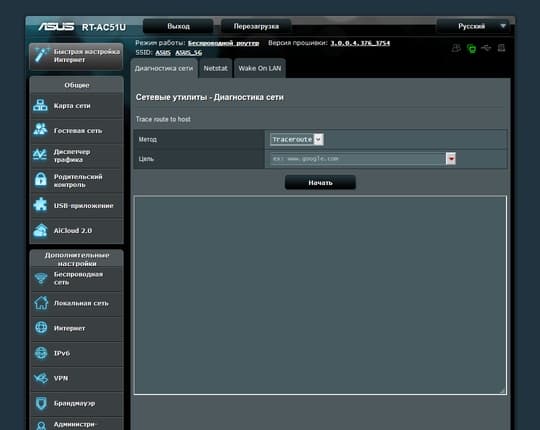The height and width of the screenshot is (430, 540).
Task: Open Гостевая сеть menu item
Action: click(x=77, y=130)
